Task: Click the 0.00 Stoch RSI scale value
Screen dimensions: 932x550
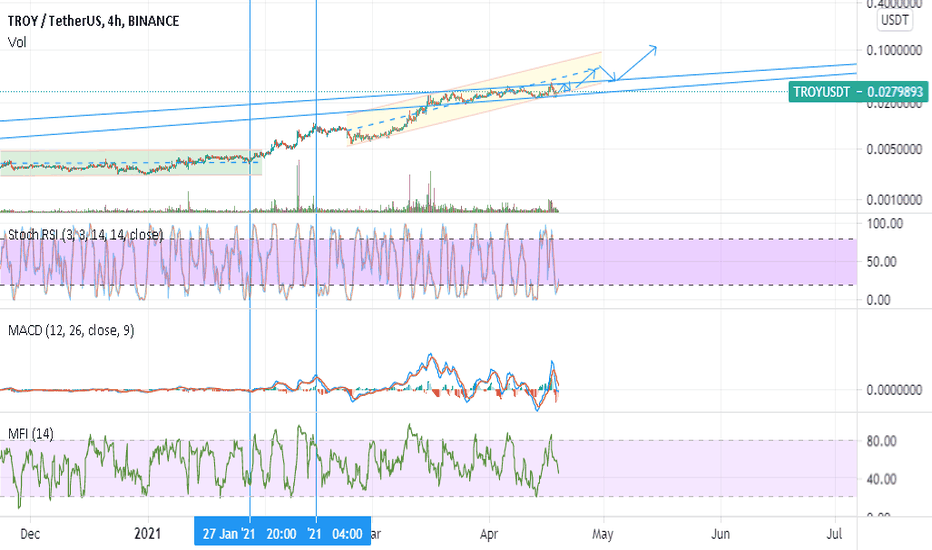Action: 879,300
